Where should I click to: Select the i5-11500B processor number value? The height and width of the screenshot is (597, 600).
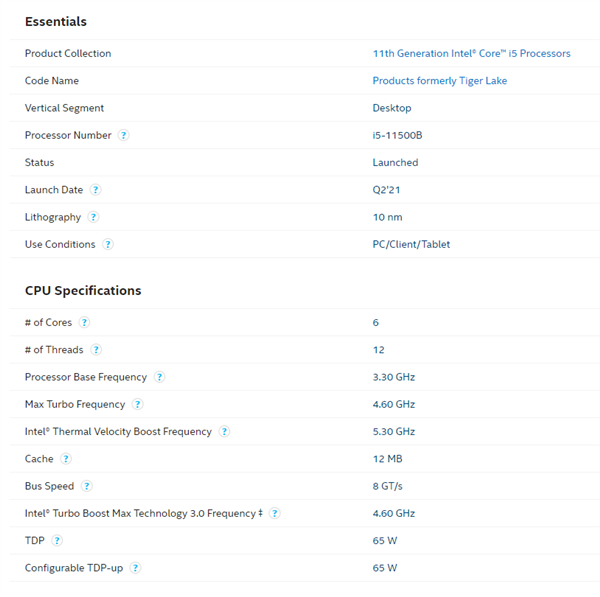tap(397, 135)
